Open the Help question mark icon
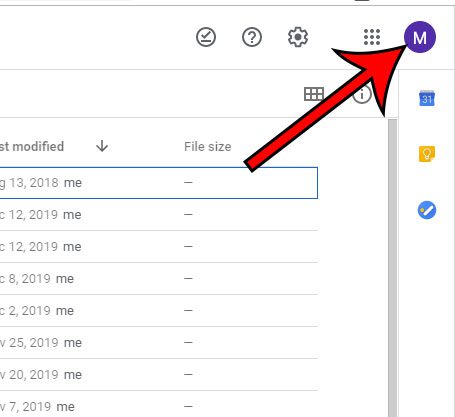Screen dimensions: 455x417 click(252, 37)
